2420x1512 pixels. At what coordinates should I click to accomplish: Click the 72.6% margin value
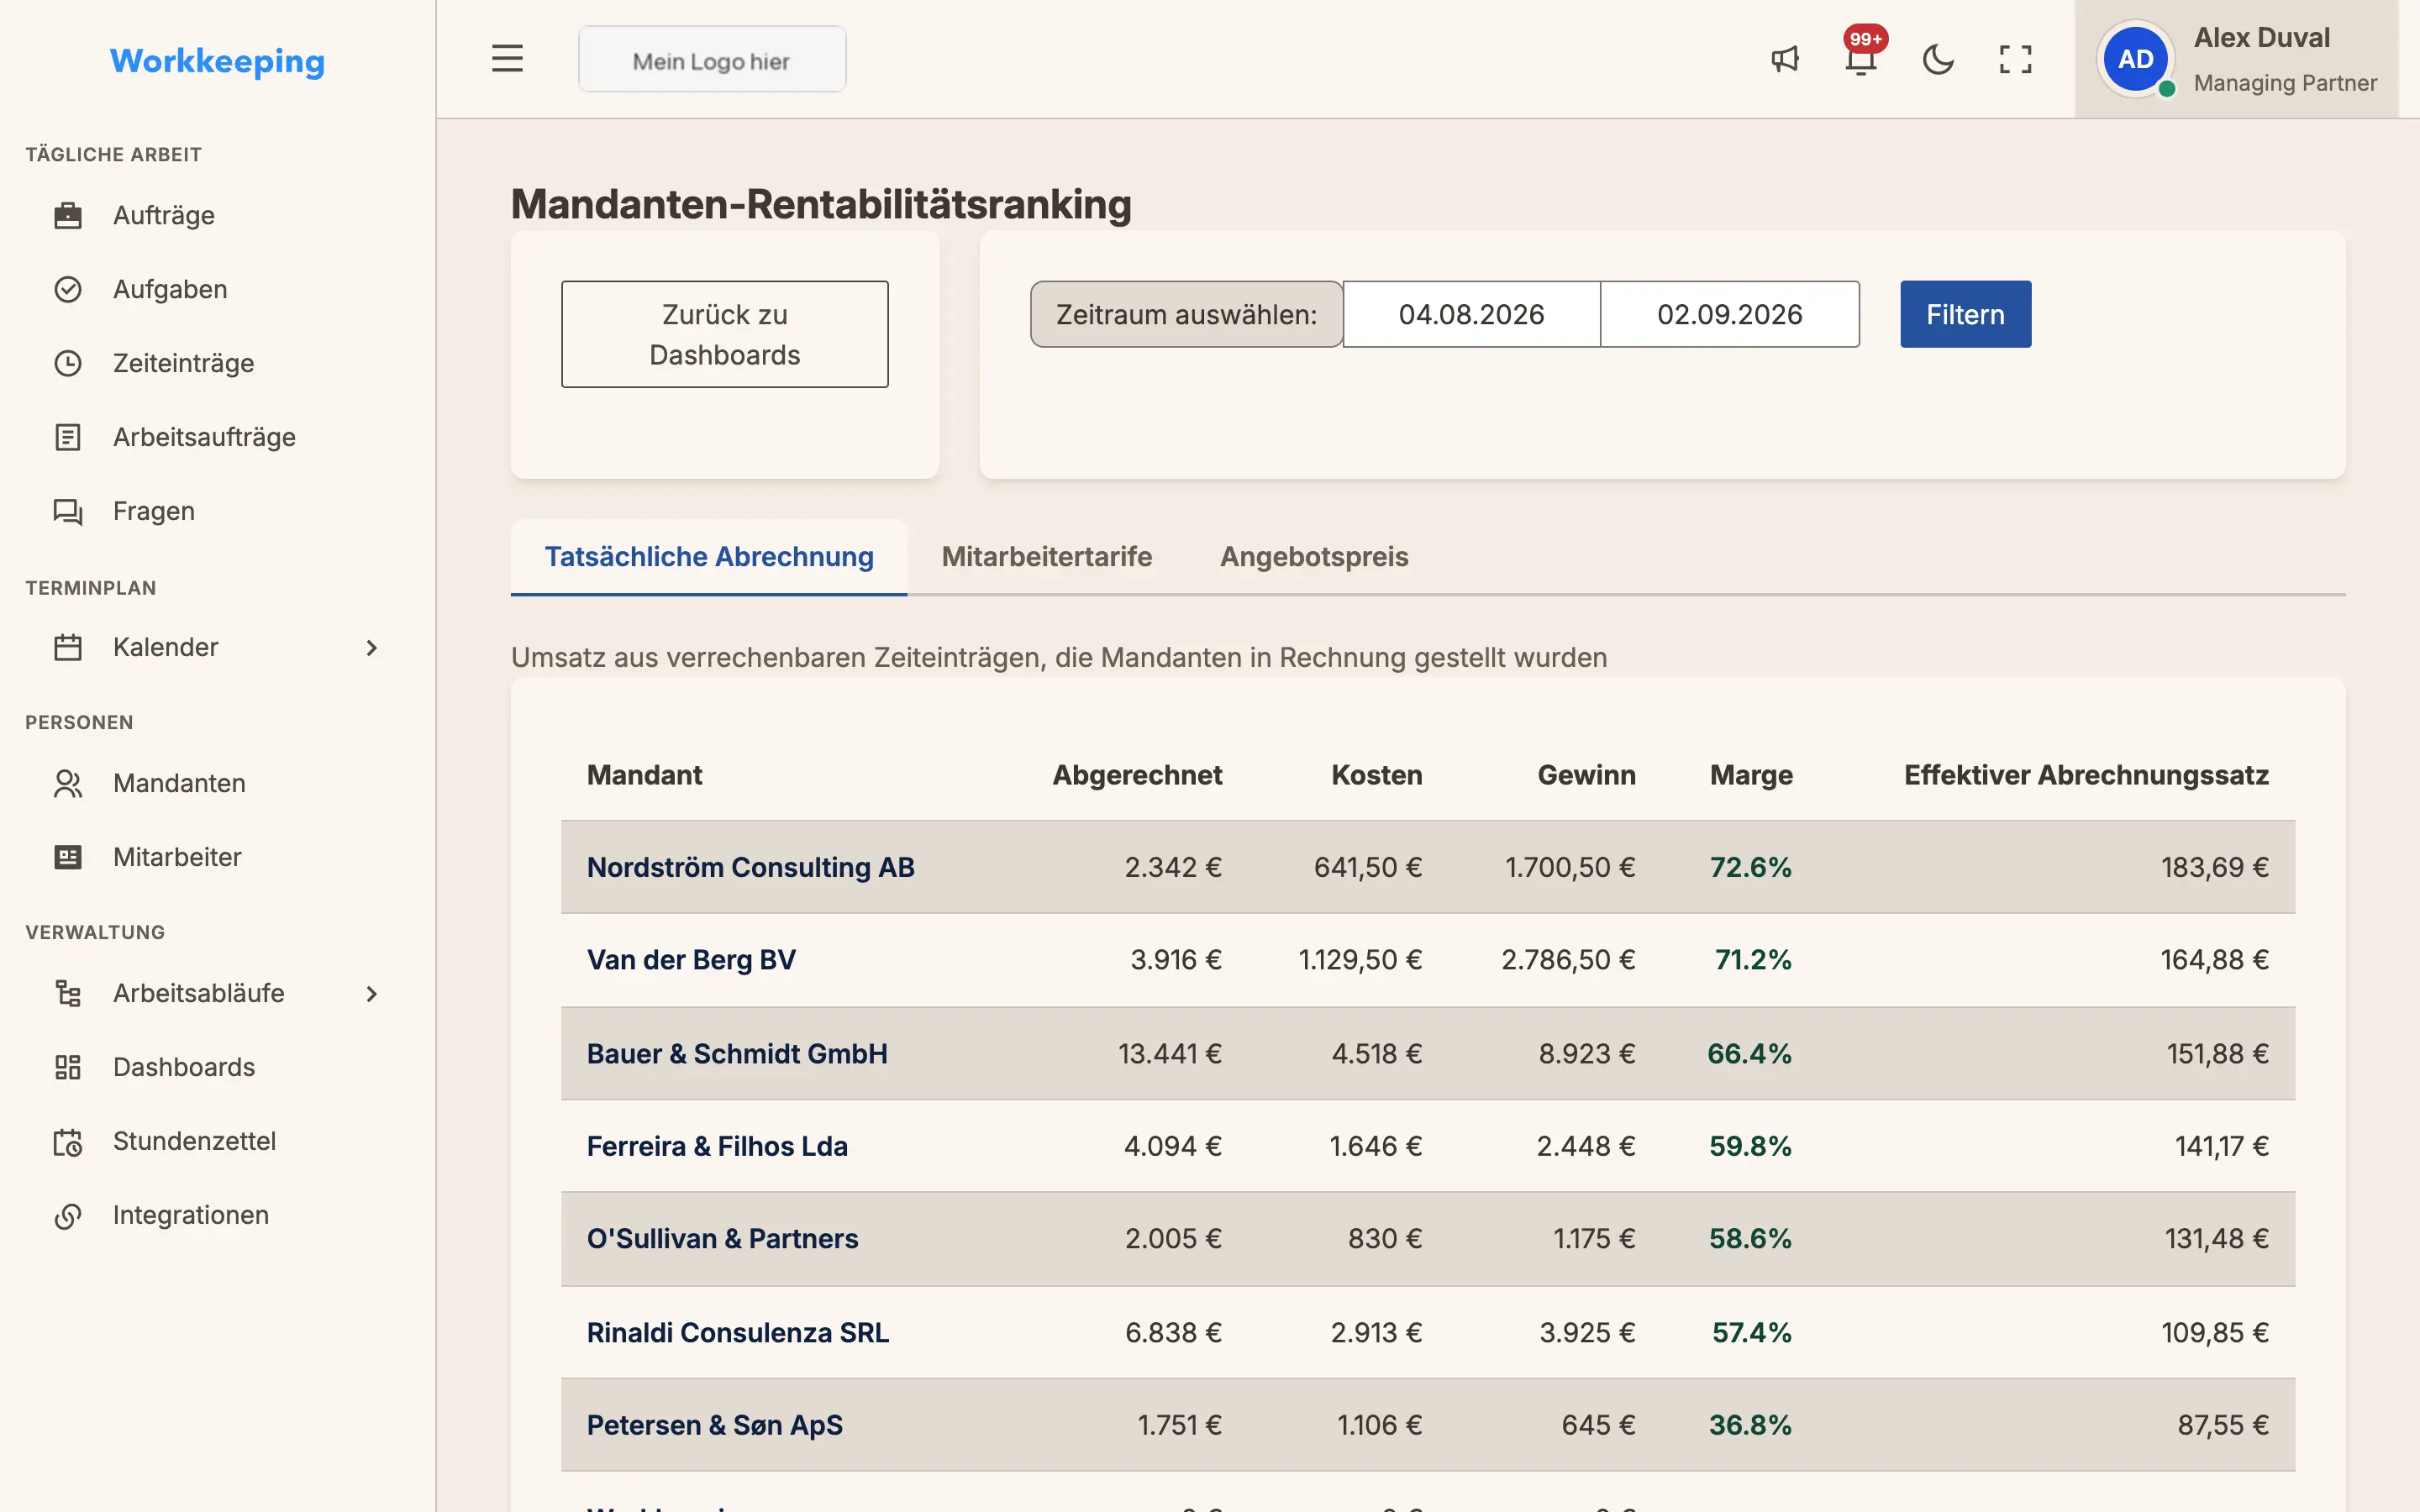click(1750, 867)
